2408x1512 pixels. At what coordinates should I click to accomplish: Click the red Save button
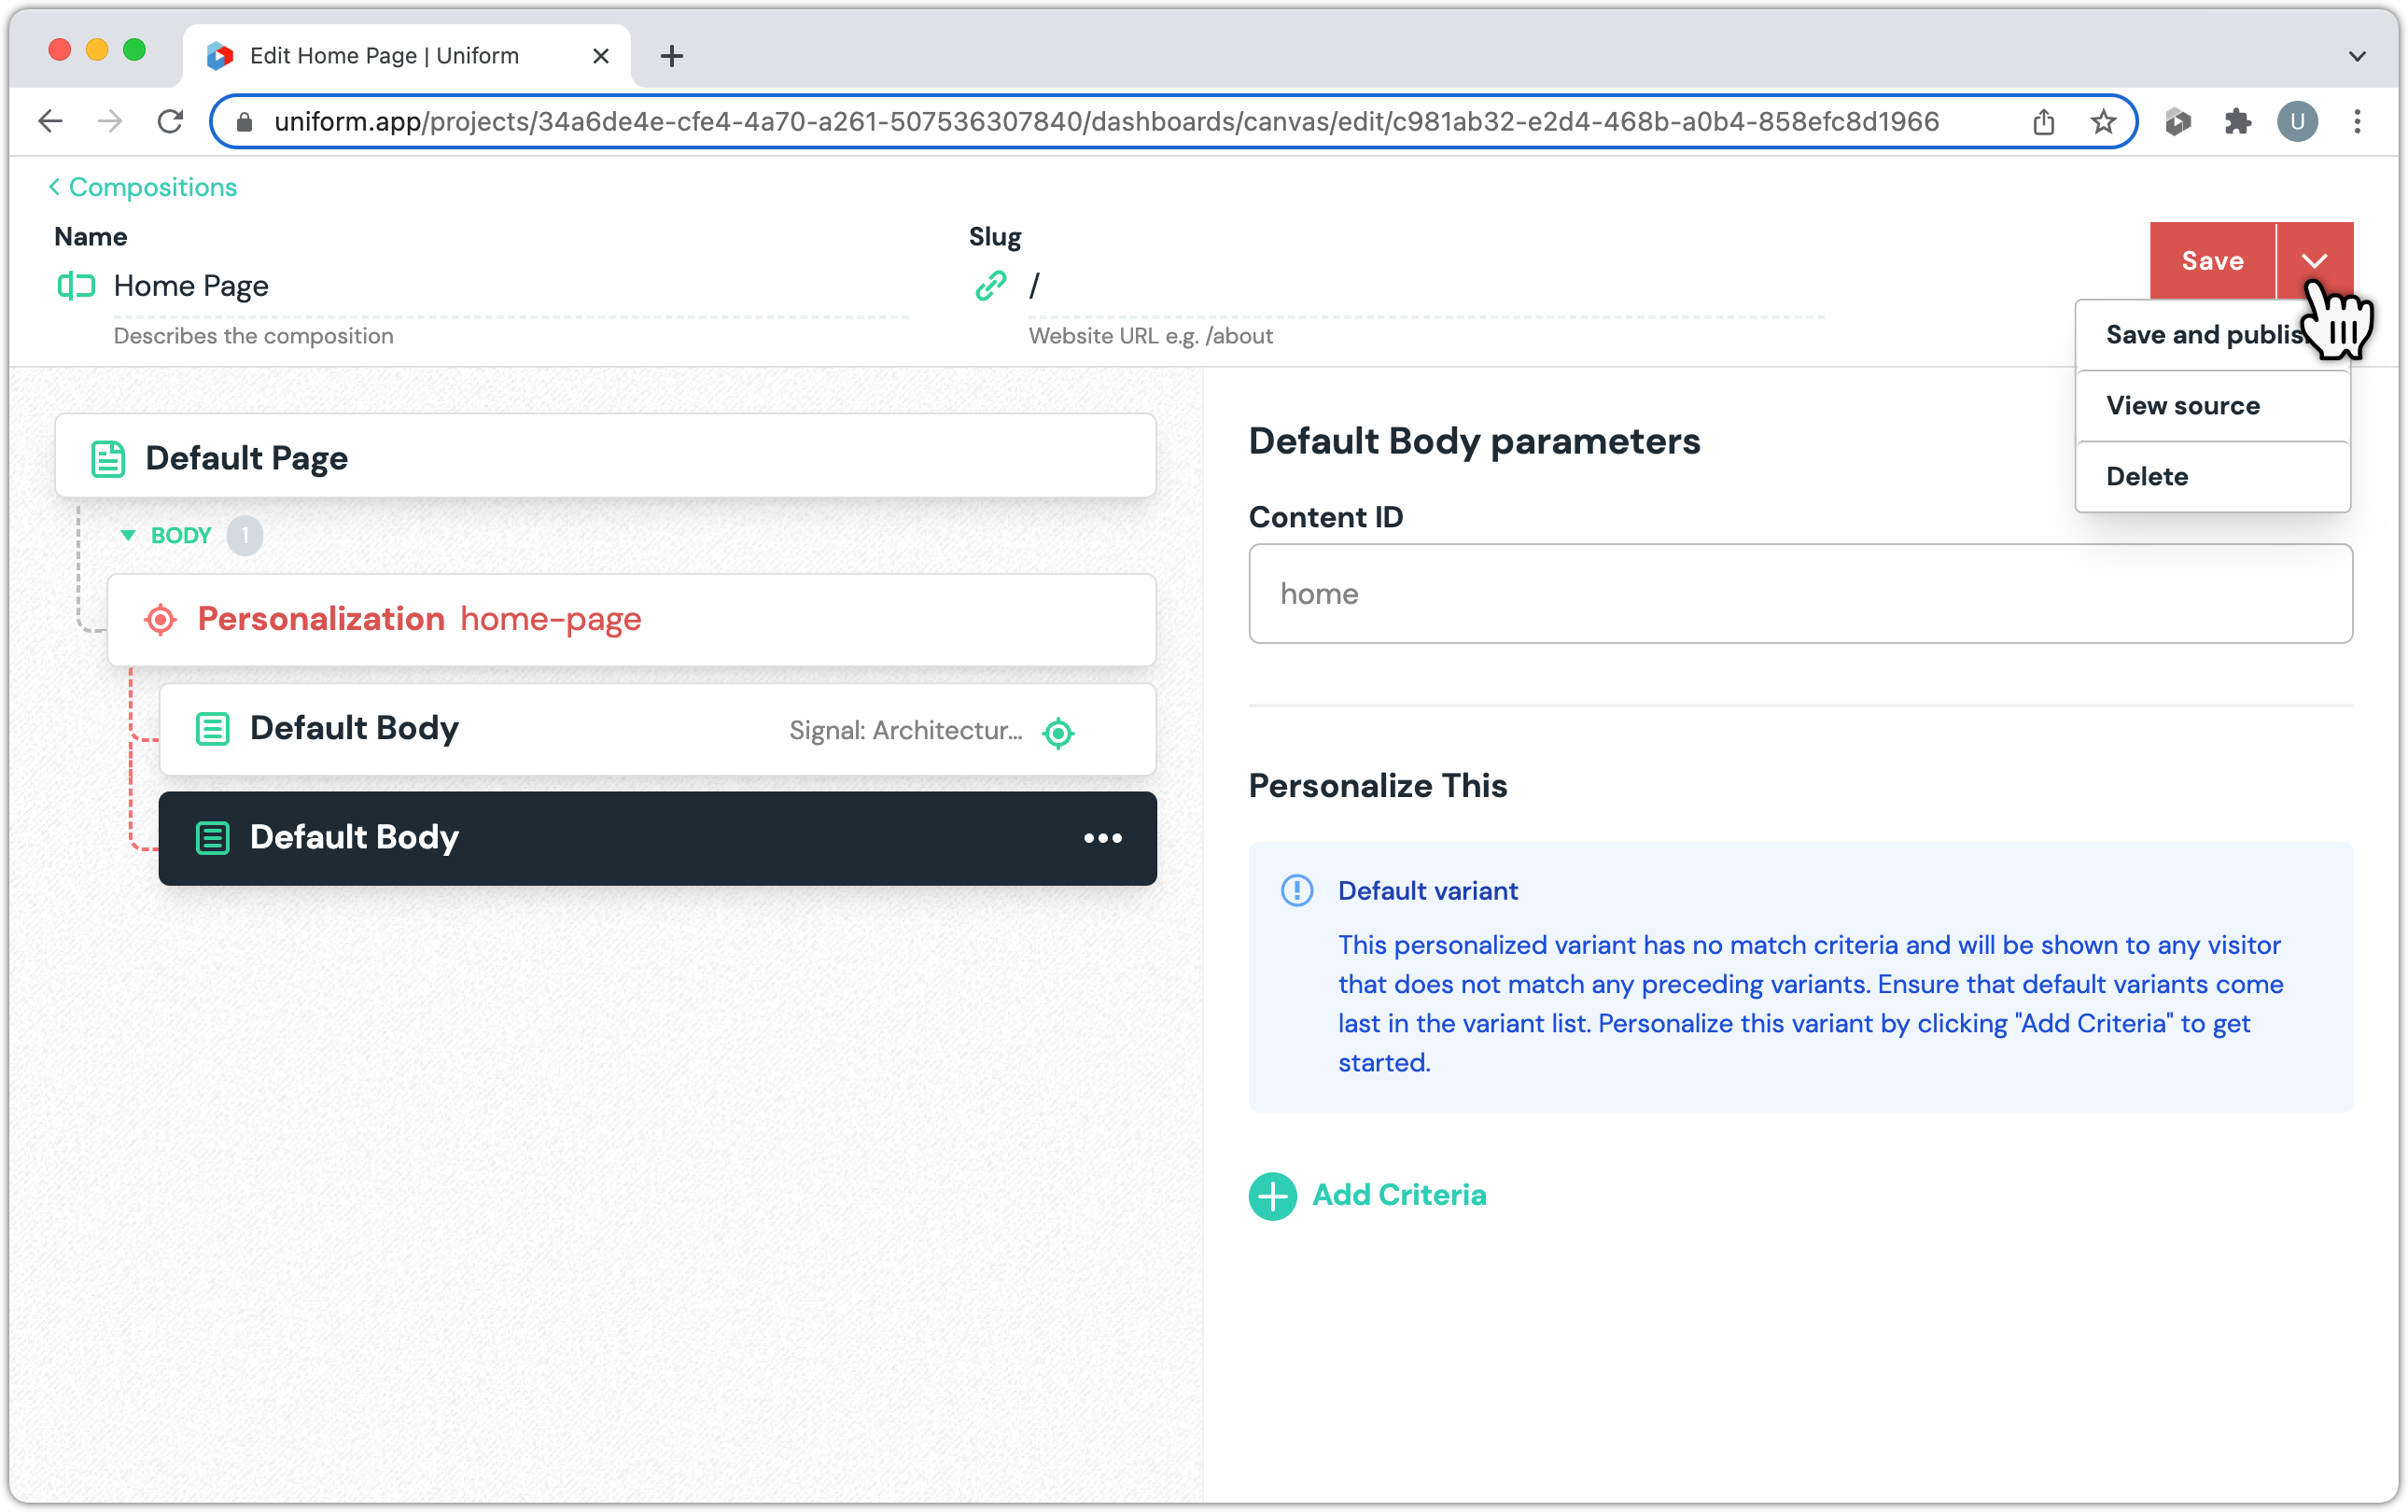(2212, 261)
